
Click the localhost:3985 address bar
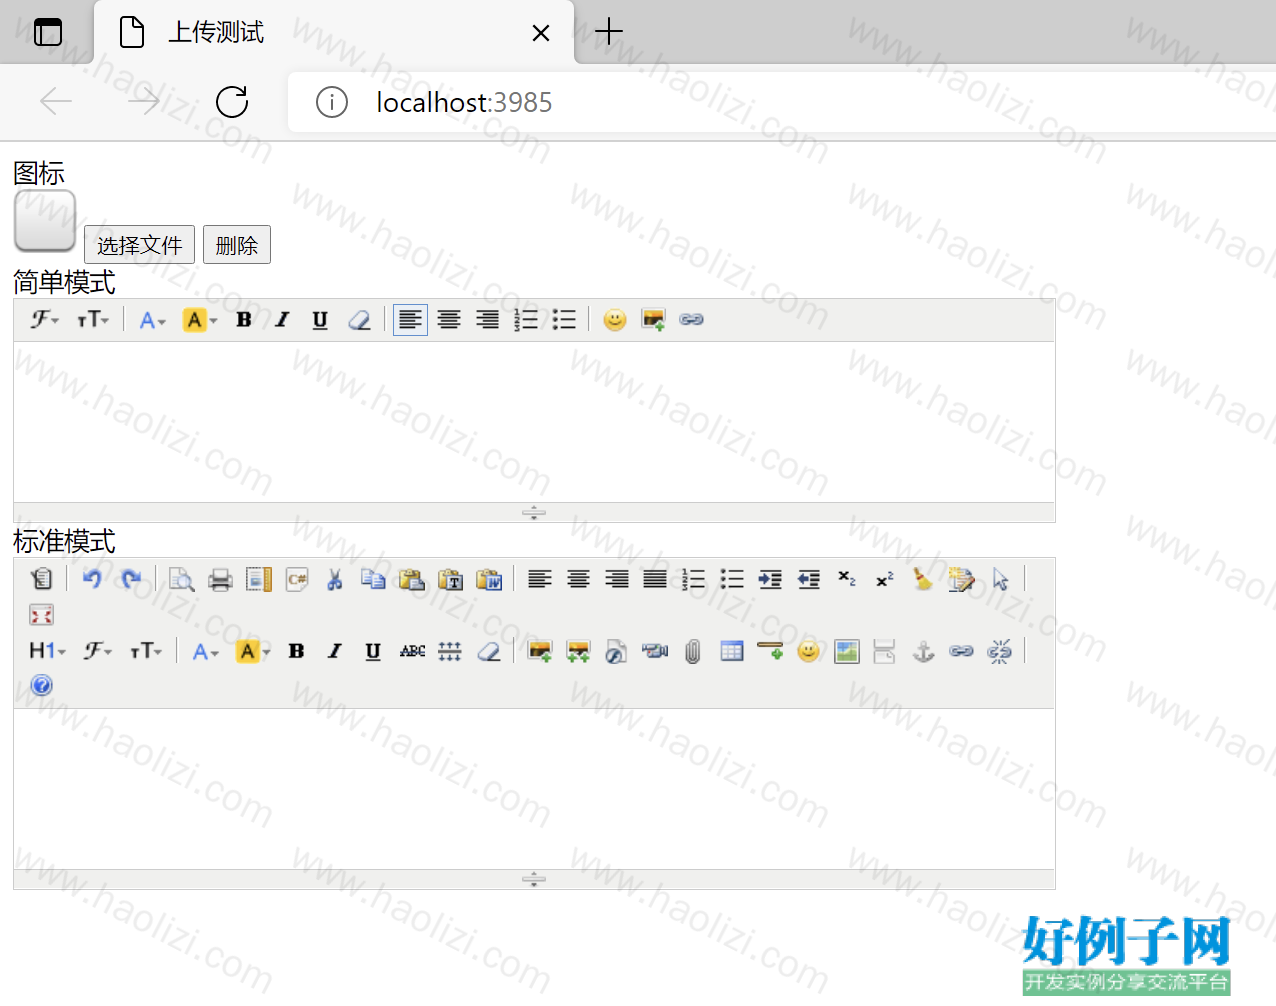(782, 102)
